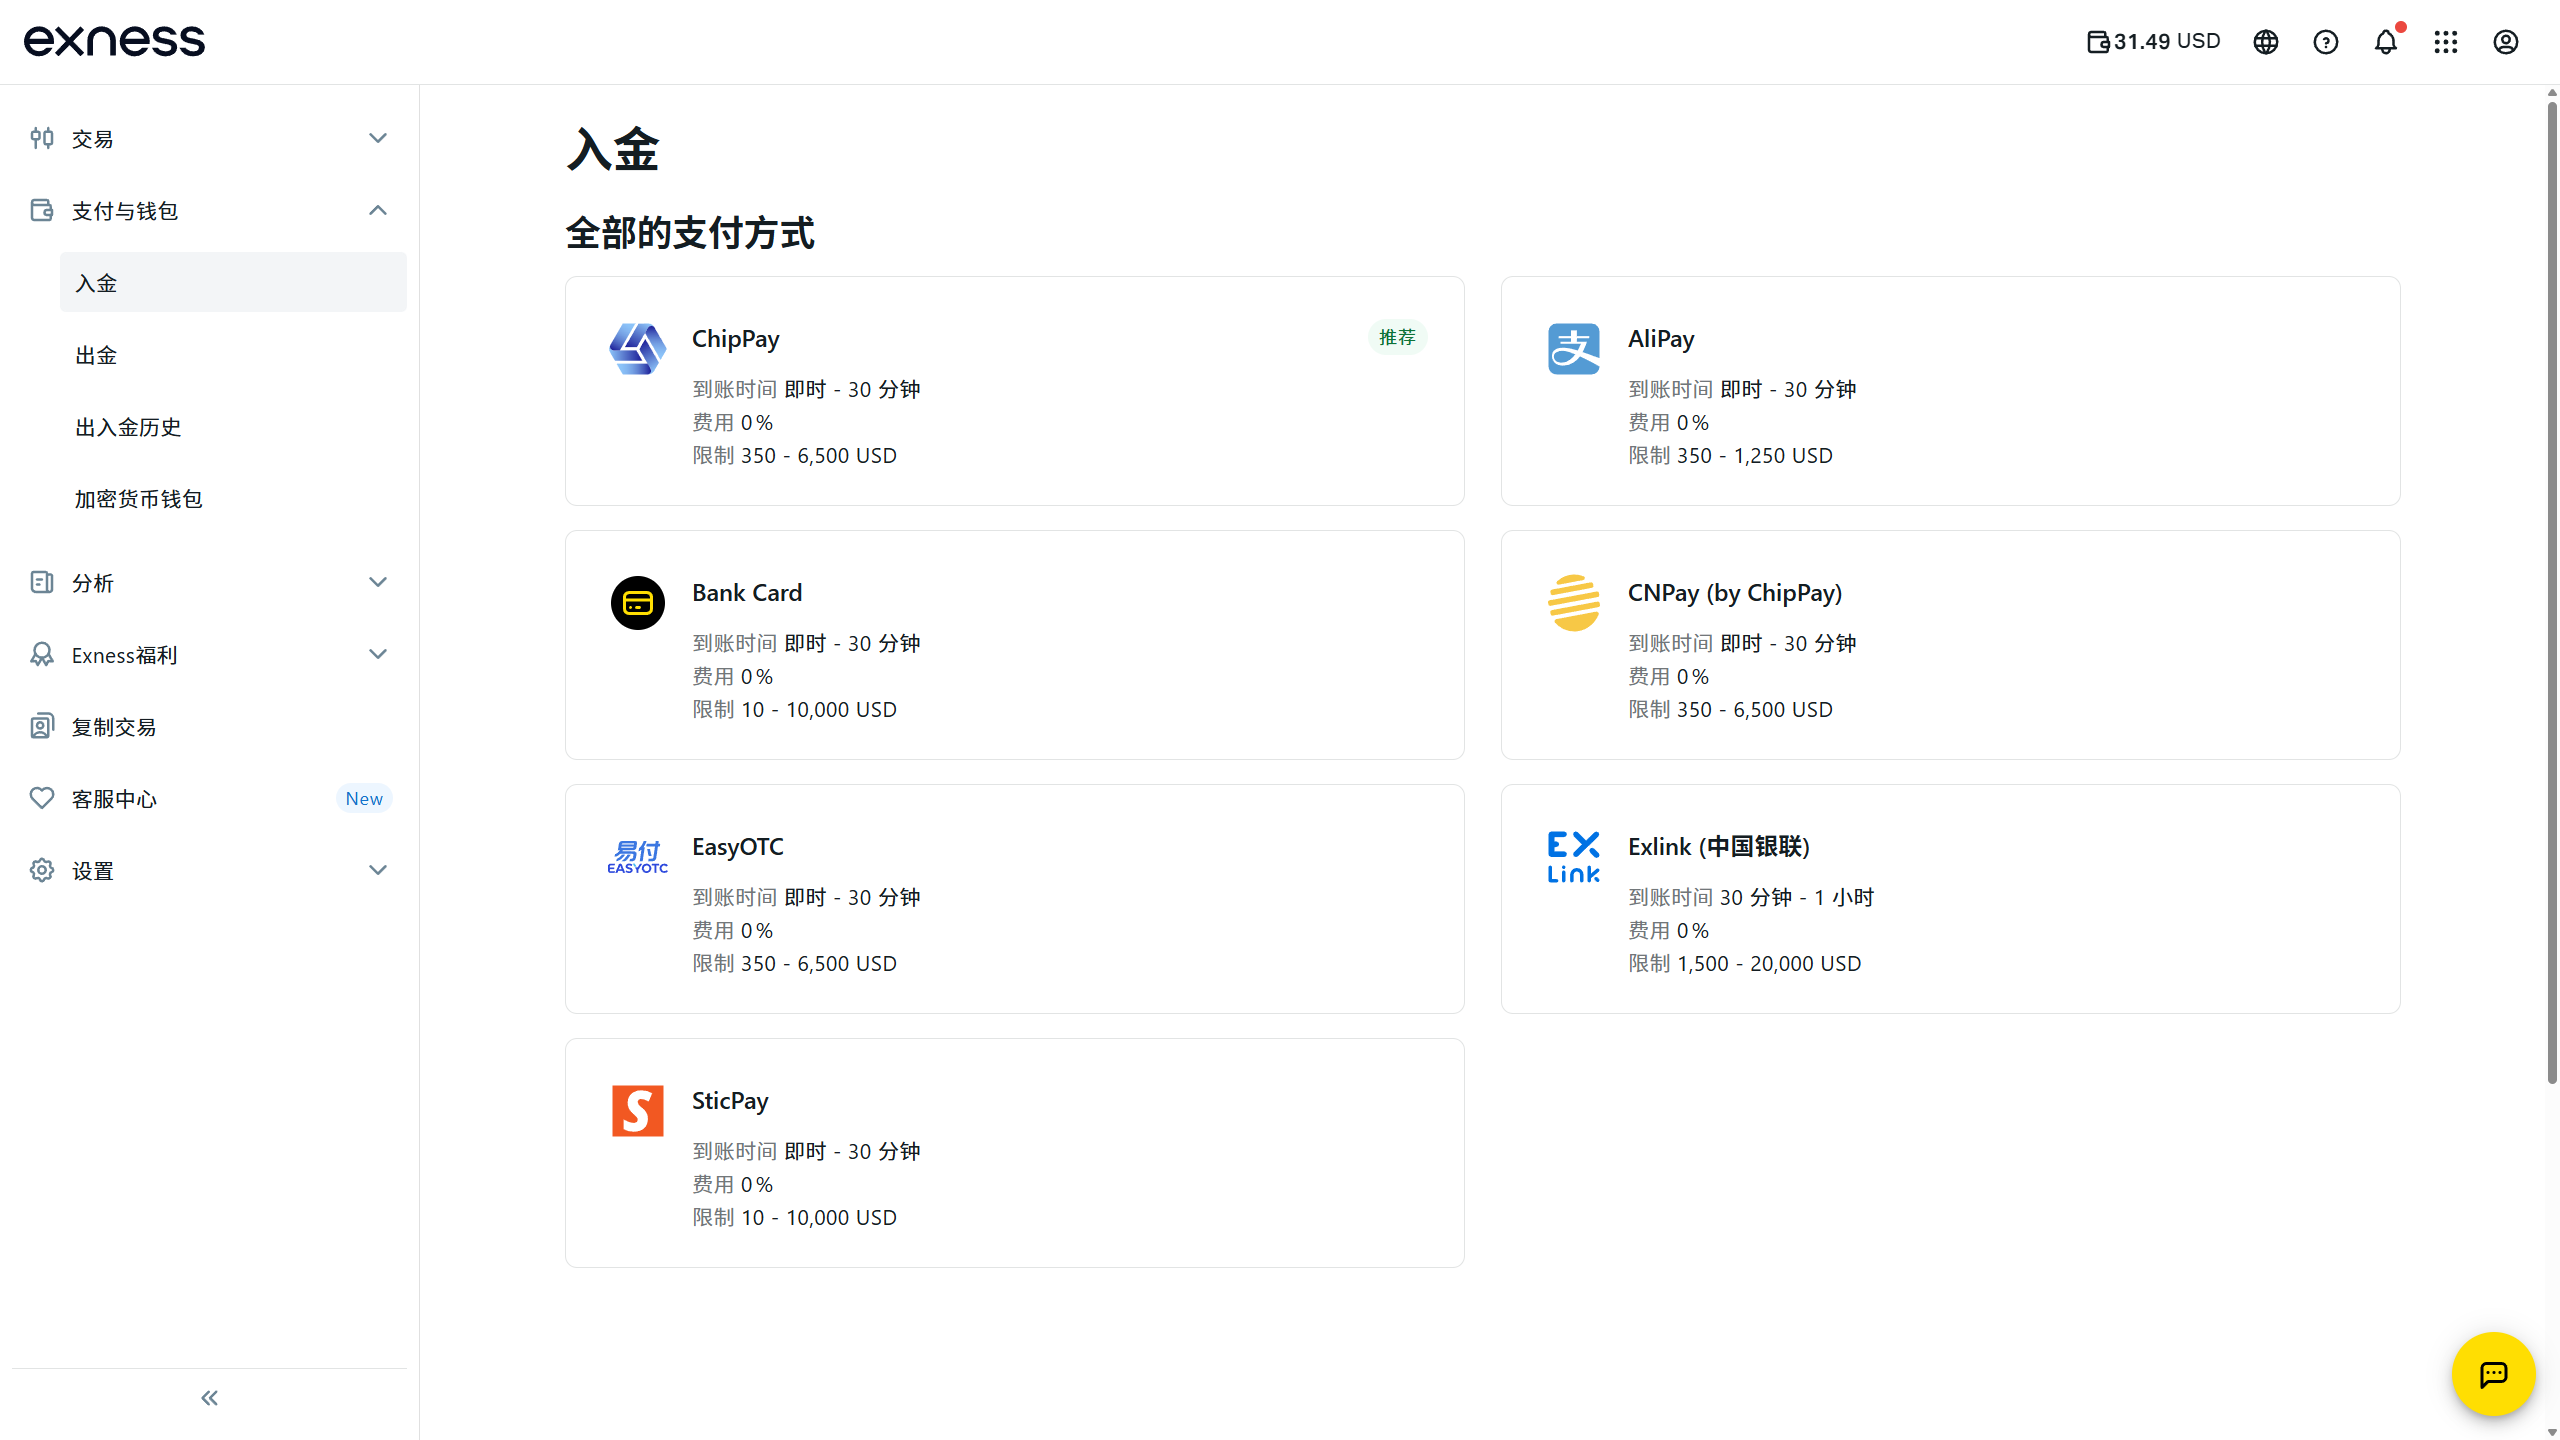Select the AliPay payment method
The width and height of the screenshot is (2560, 1440).
tap(1951, 391)
